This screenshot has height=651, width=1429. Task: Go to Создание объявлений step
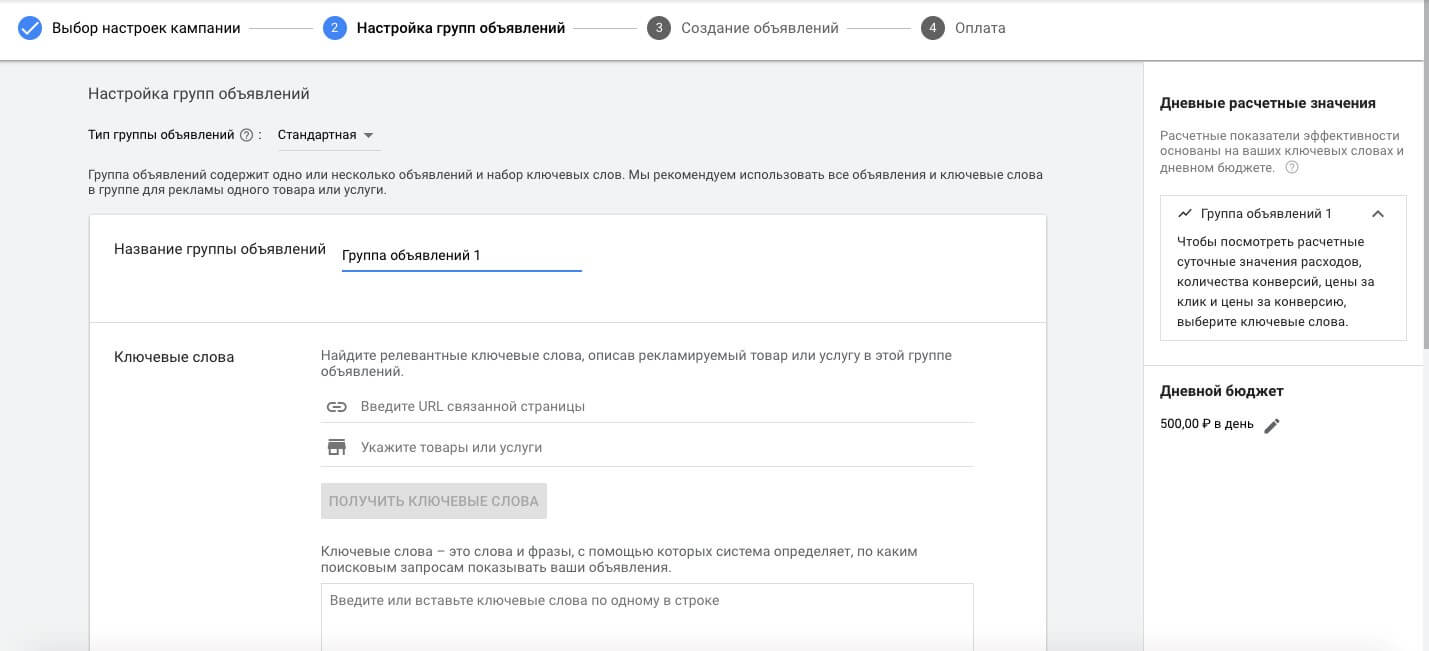[x=760, y=28]
